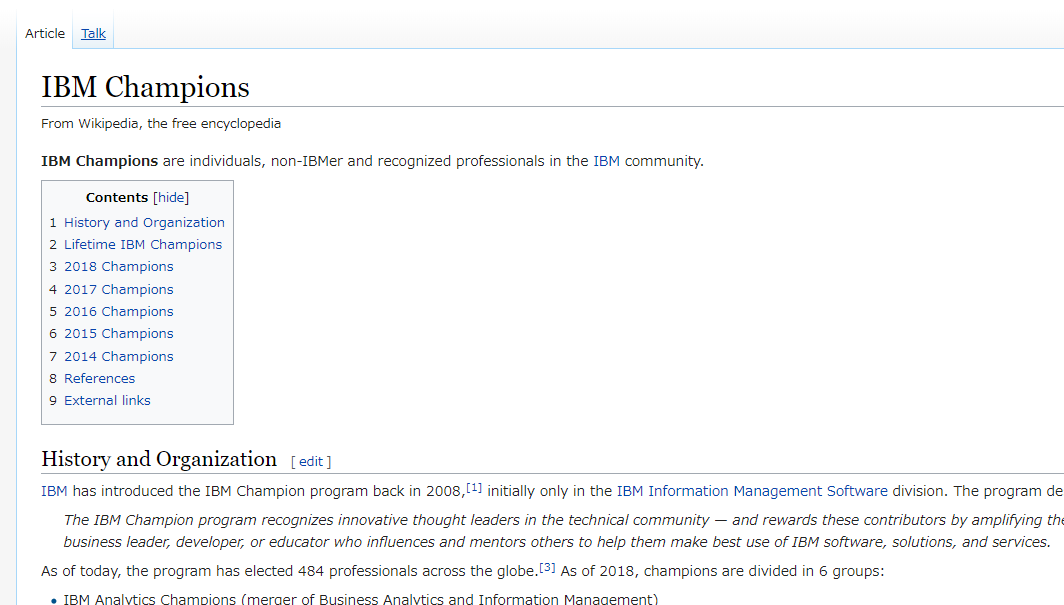
Task: Jump to 2015 Champions section
Action: [118, 334]
